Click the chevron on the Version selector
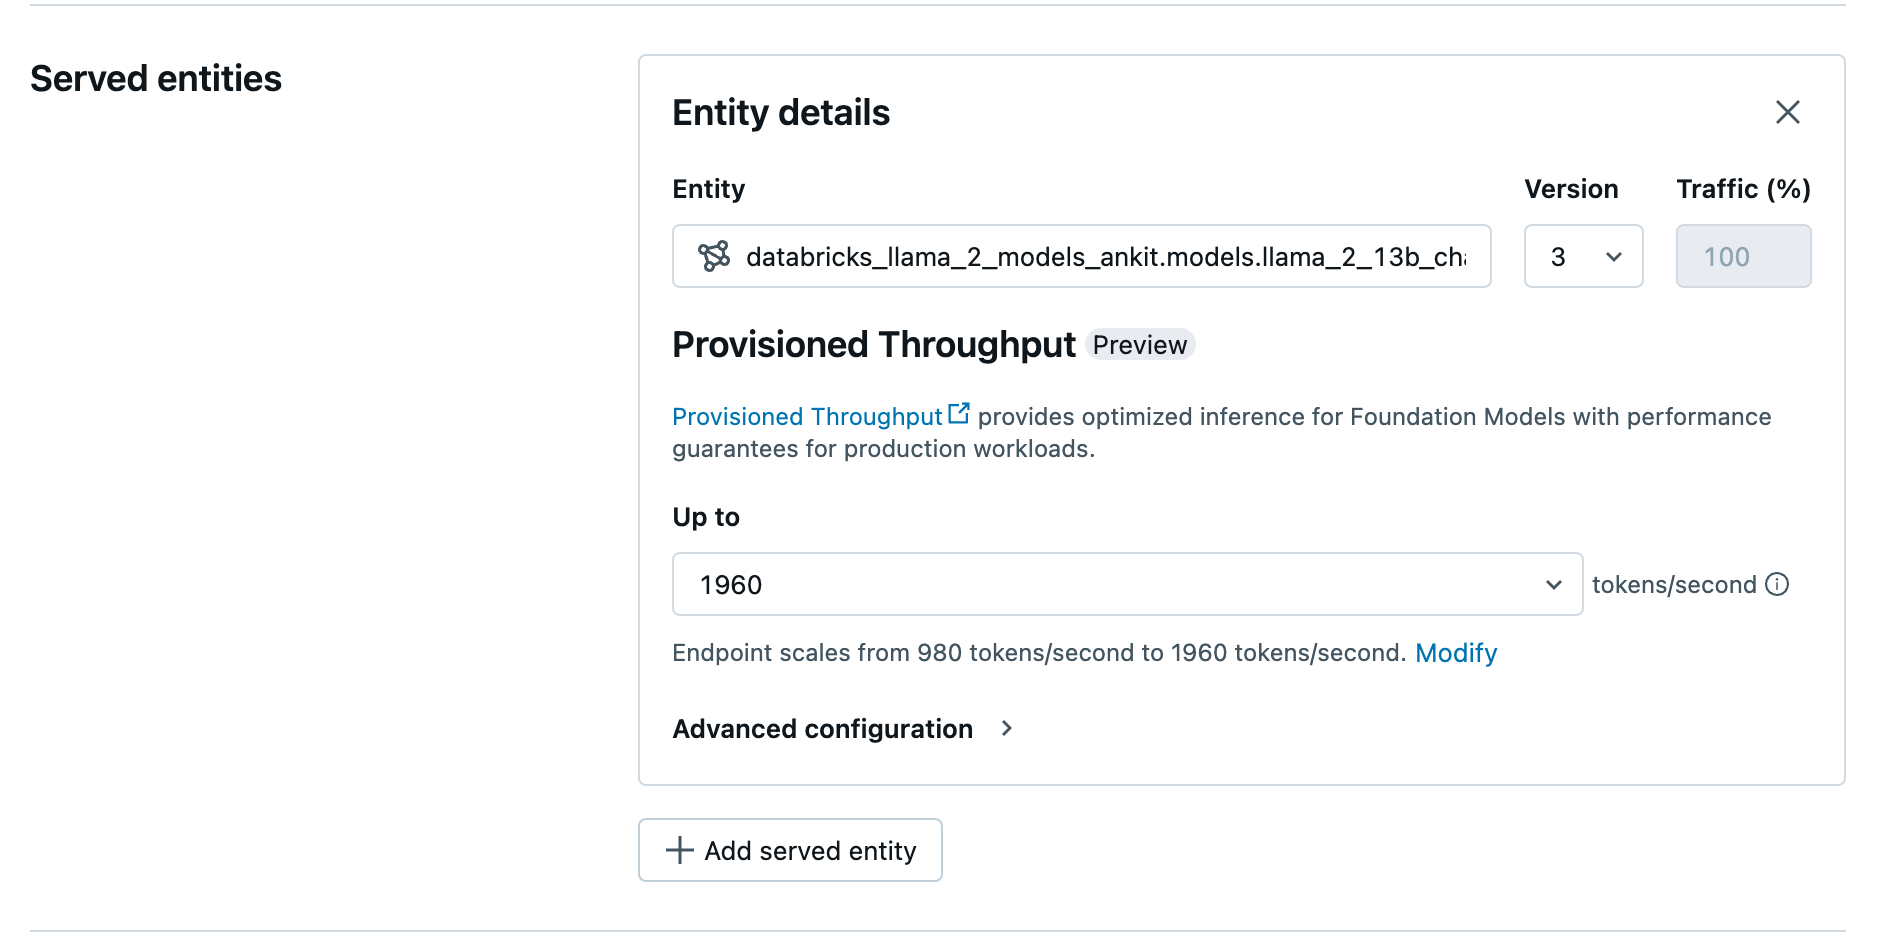 pos(1613,257)
